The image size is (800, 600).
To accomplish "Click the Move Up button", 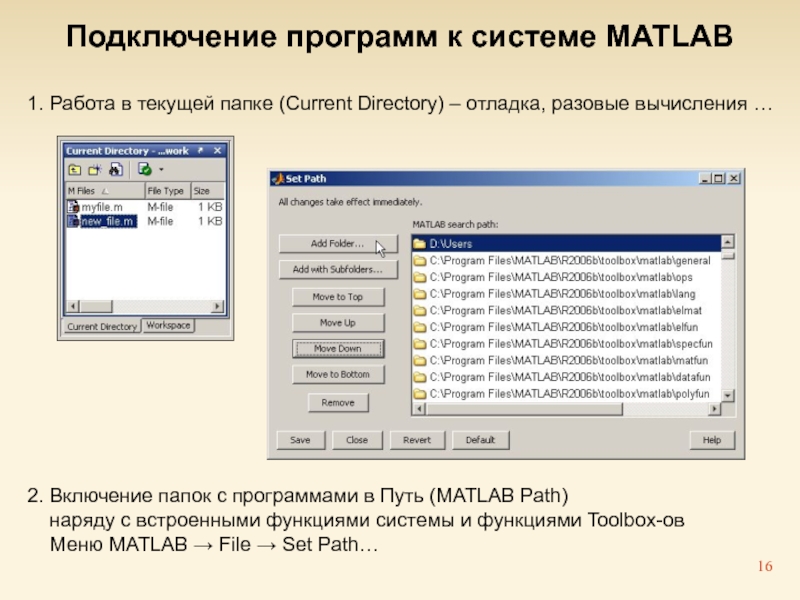I will point(338,322).
